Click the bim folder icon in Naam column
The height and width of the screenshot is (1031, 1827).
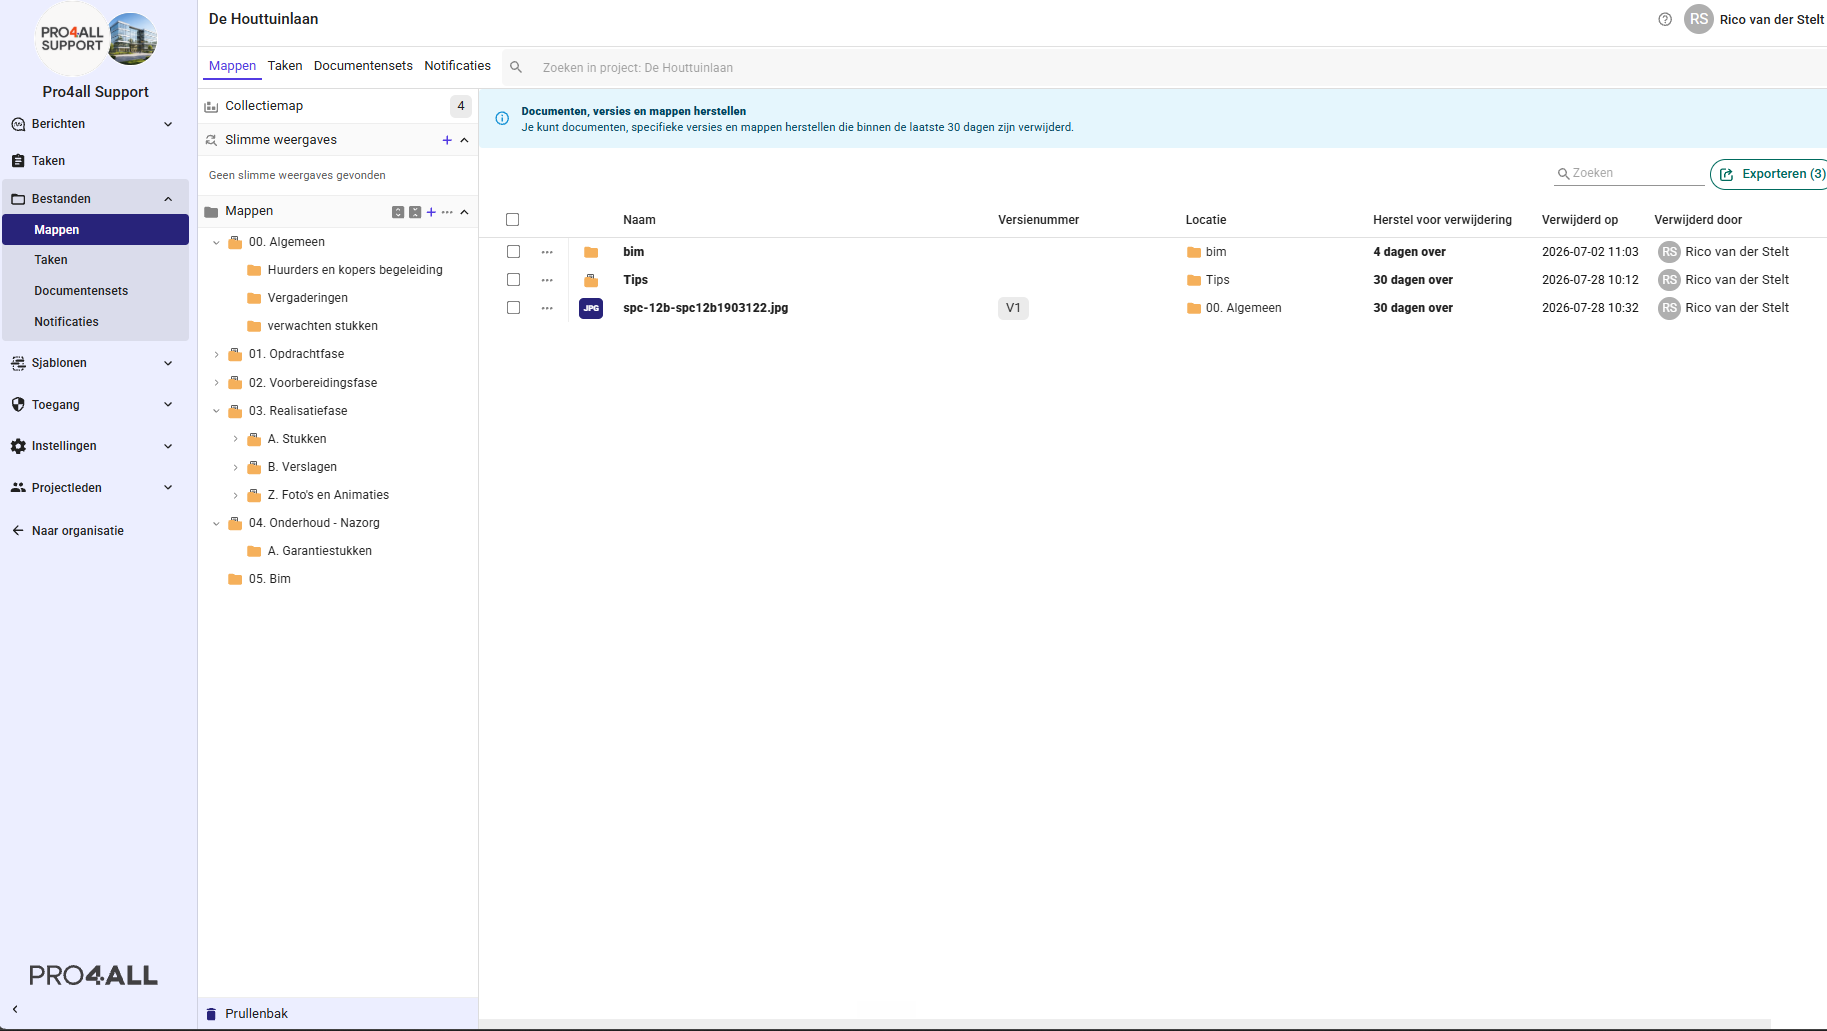point(591,252)
